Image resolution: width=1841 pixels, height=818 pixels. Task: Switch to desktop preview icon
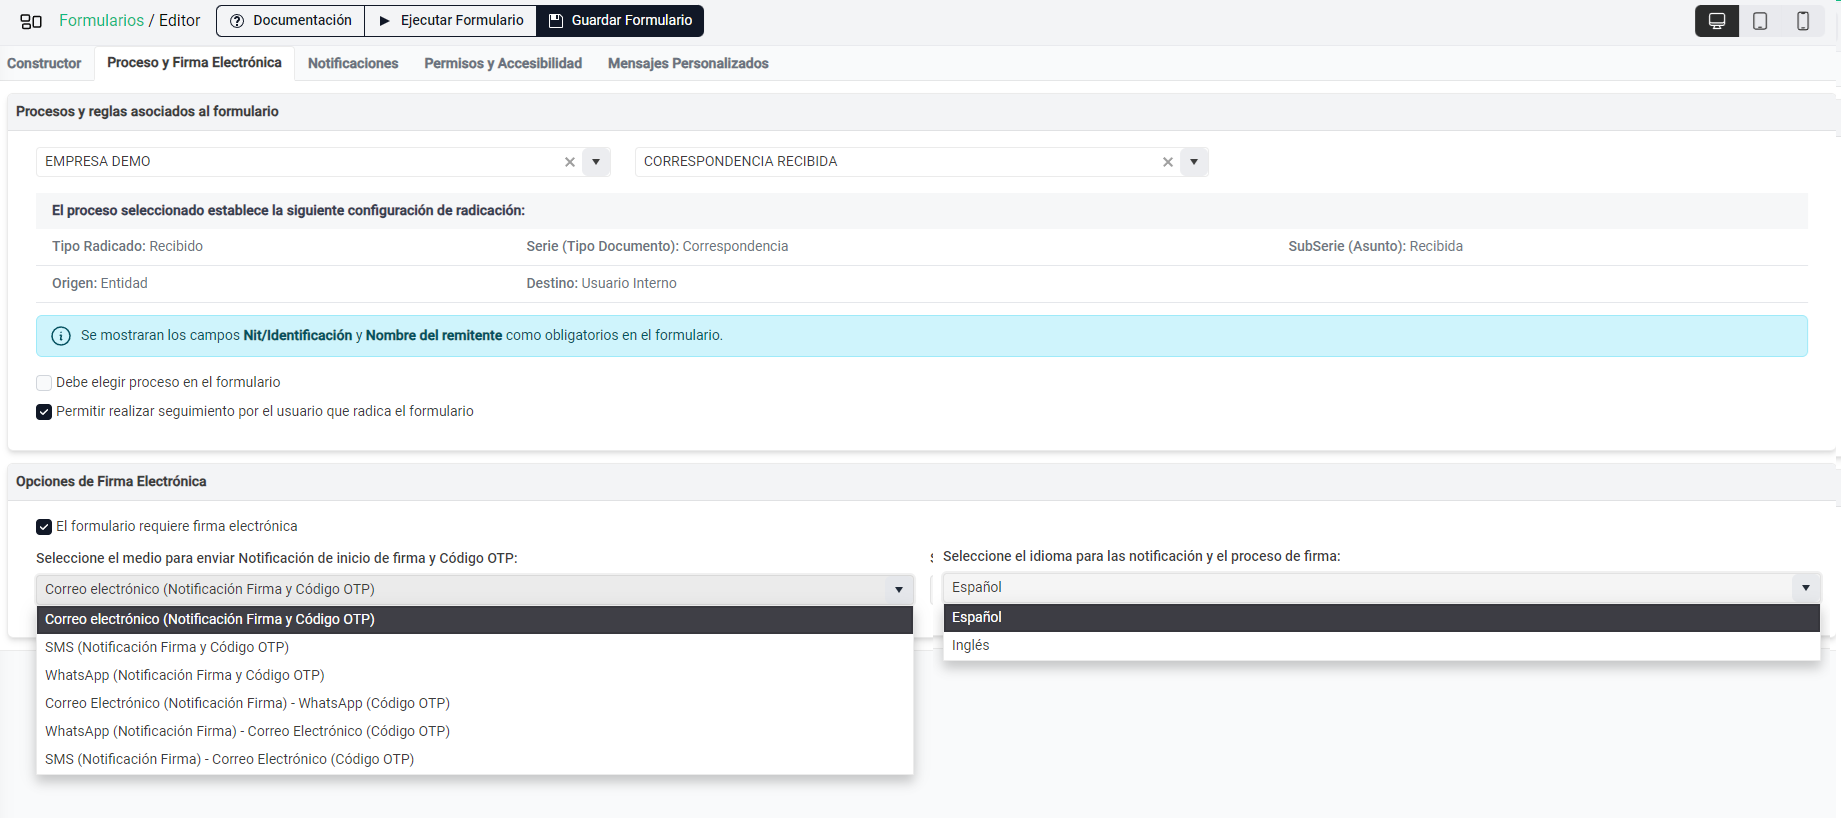tap(1716, 21)
